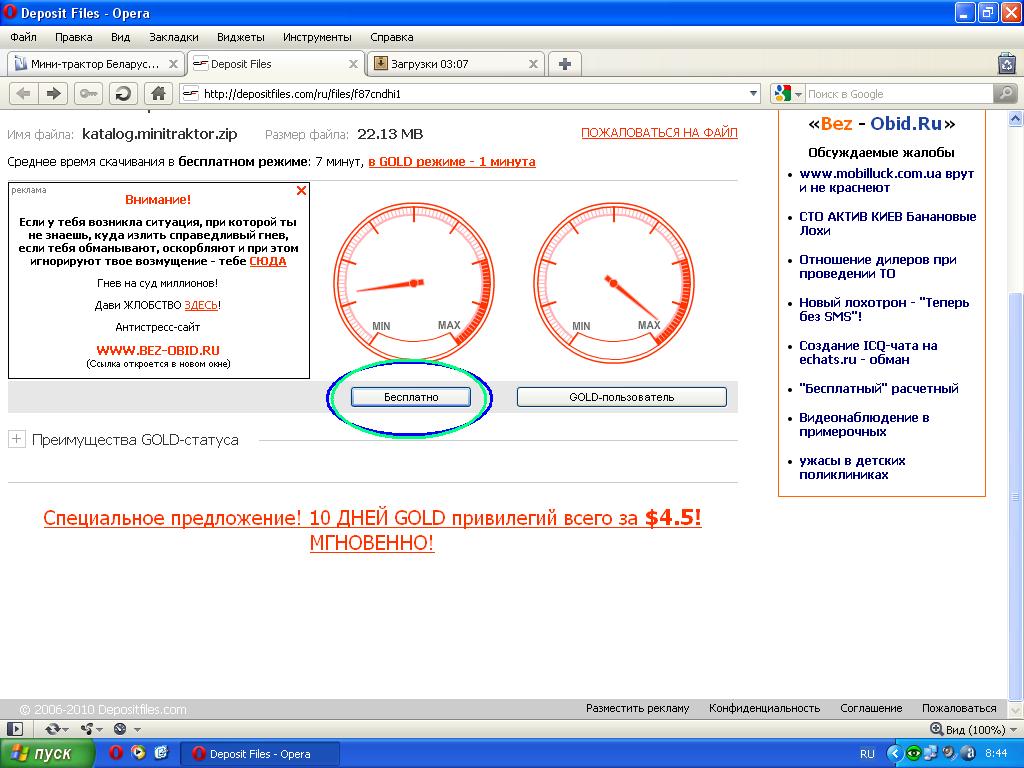Open the Правка menu
Viewport: 1024px width, 768px height.
coord(74,37)
